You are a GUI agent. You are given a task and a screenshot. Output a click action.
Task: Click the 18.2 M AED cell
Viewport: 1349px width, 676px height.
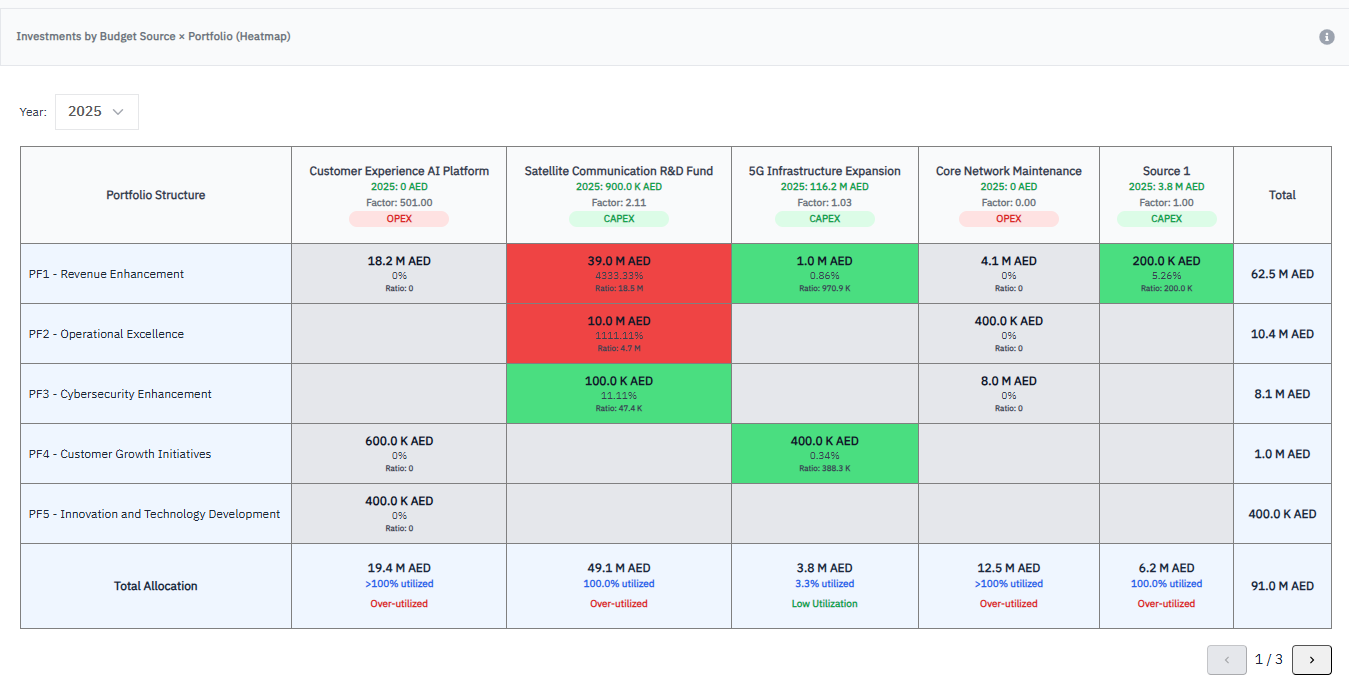399,273
